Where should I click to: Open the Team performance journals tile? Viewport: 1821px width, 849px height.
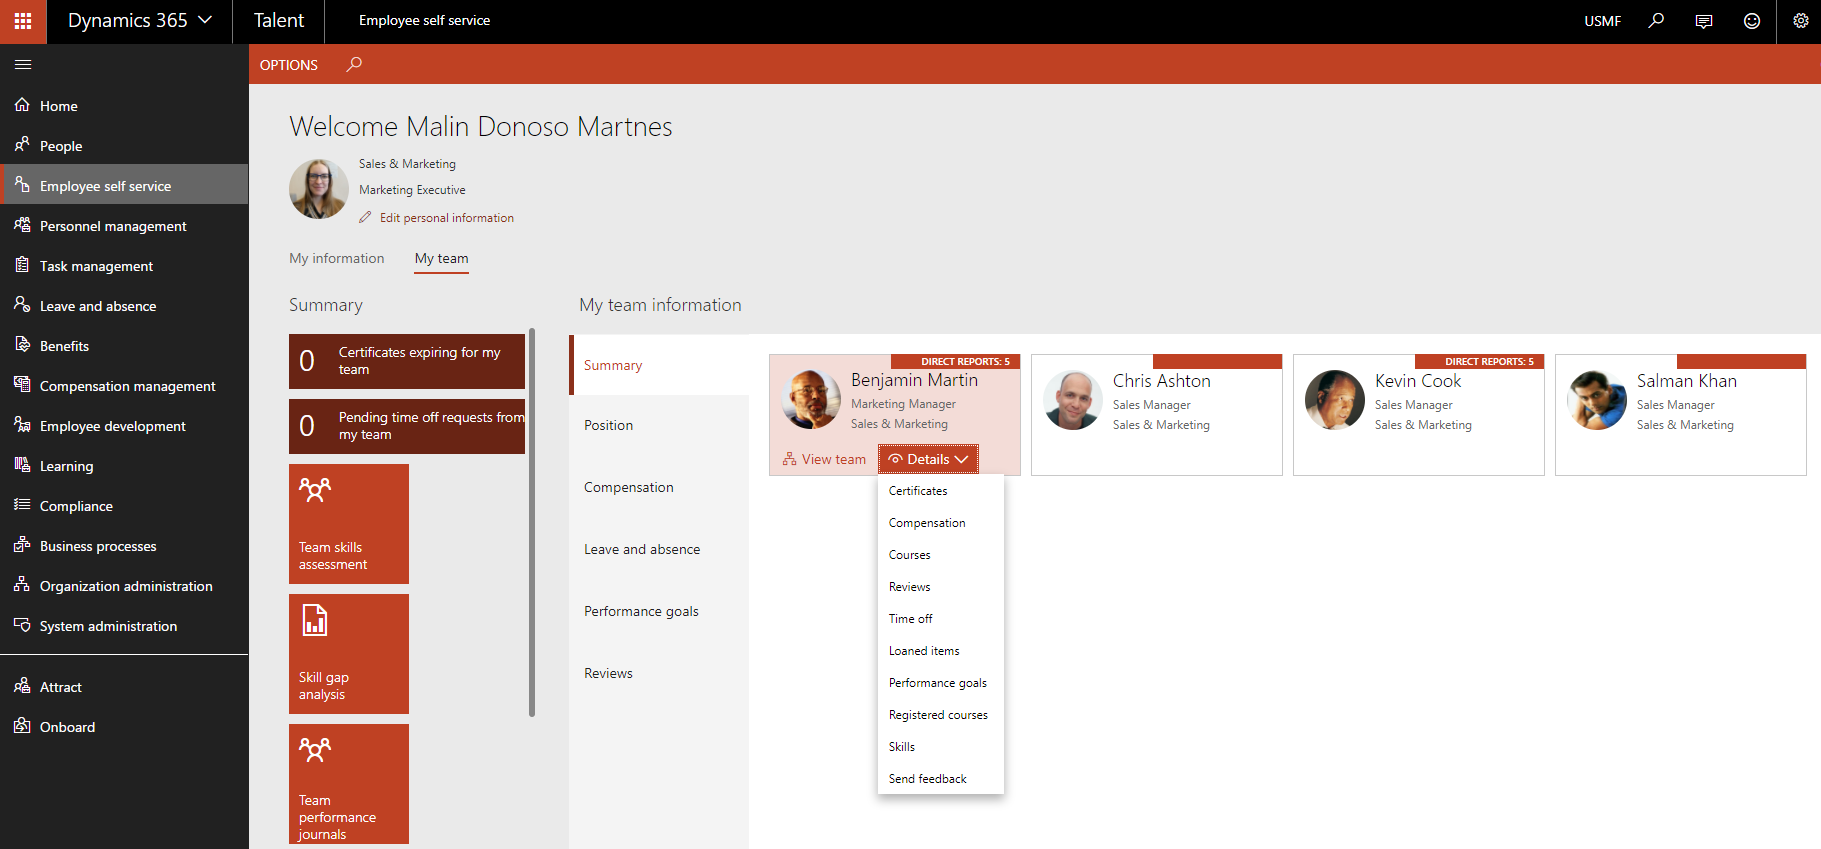[349, 784]
